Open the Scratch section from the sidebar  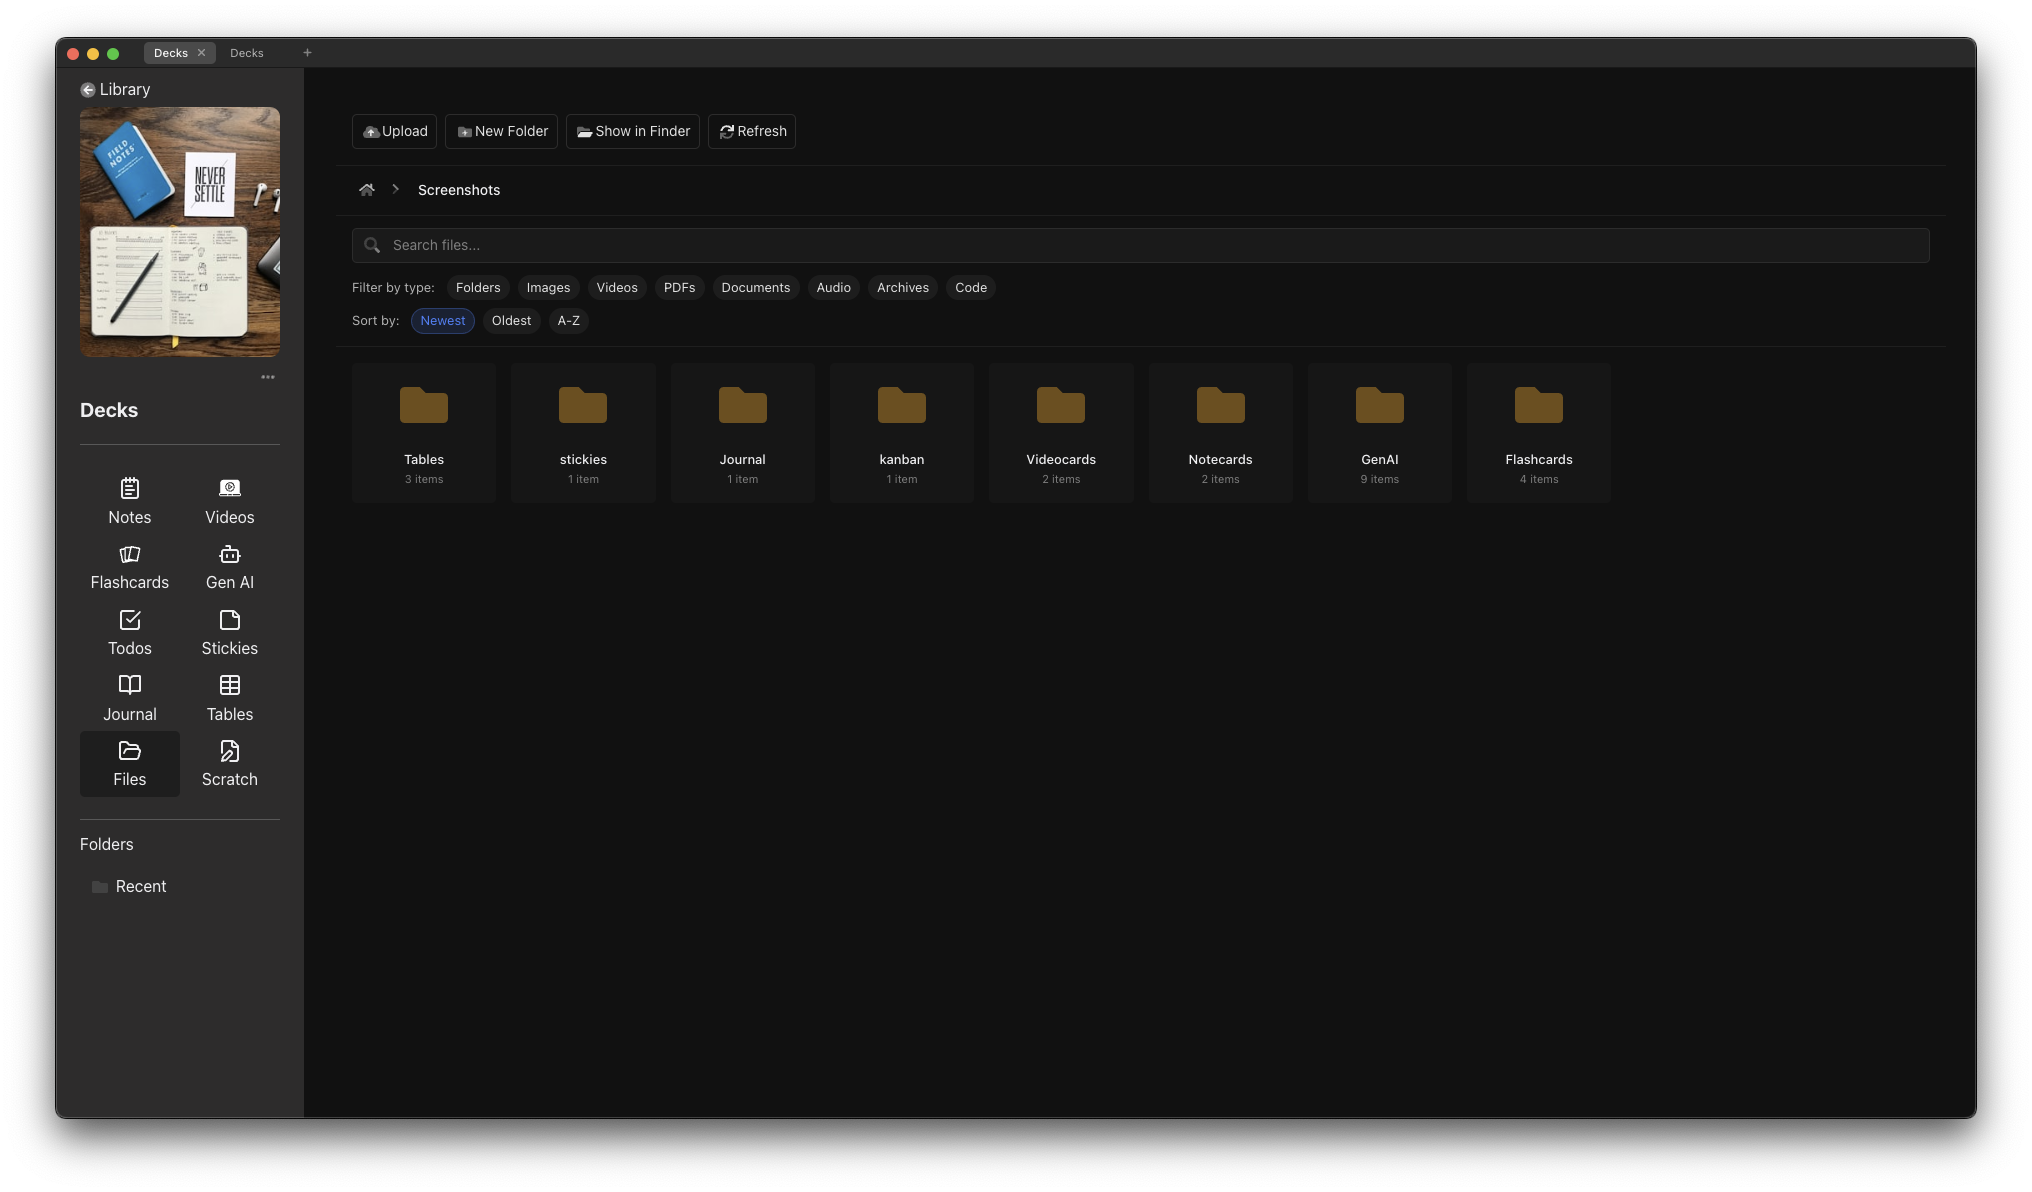[x=229, y=764]
